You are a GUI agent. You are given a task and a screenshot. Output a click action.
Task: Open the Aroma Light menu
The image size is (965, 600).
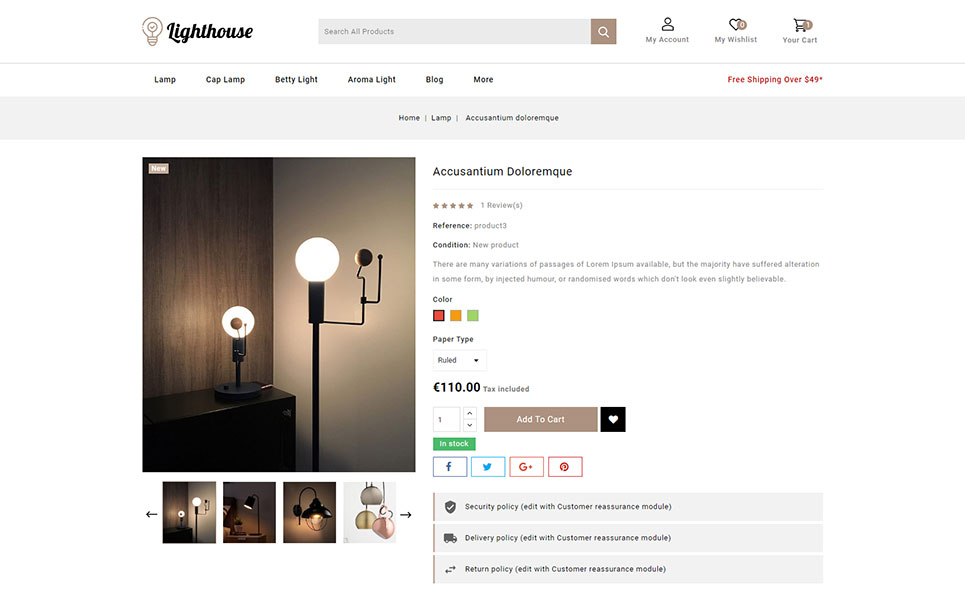coord(372,79)
